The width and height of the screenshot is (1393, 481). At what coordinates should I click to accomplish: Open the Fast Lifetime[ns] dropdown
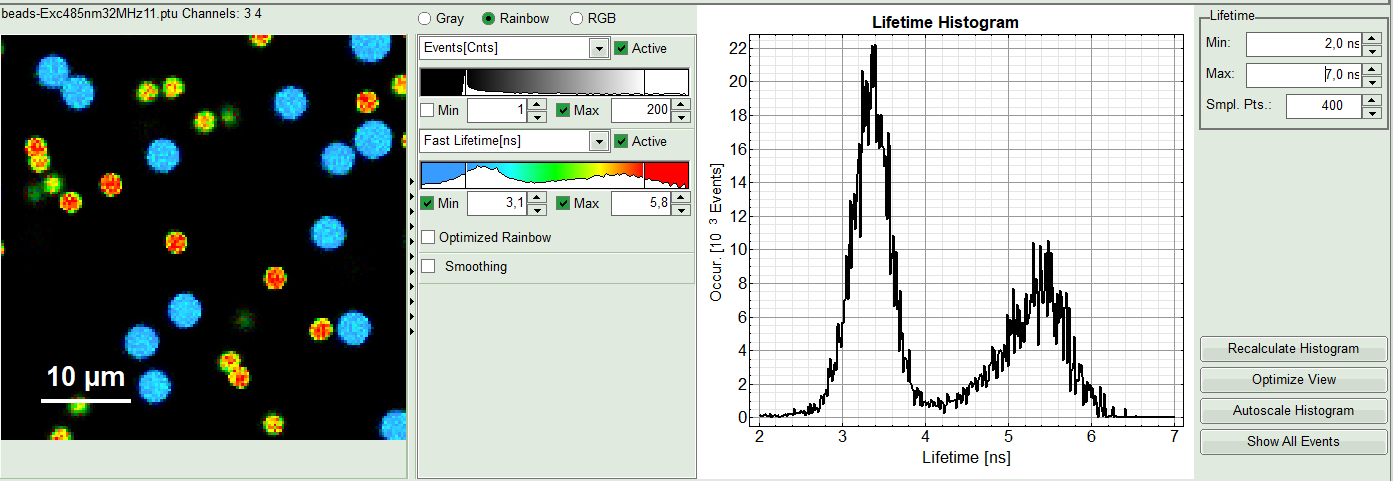tap(598, 141)
